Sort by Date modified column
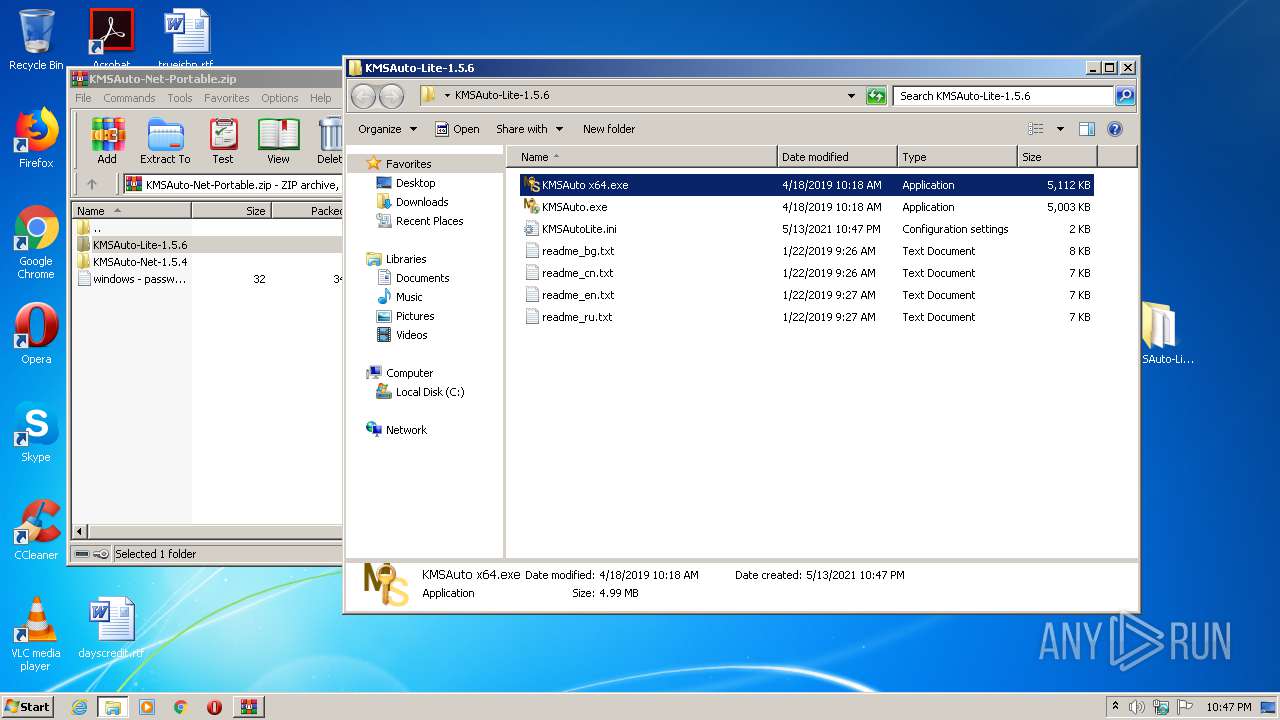This screenshot has width=1280, height=720. pyautogui.click(x=837, y=157)
